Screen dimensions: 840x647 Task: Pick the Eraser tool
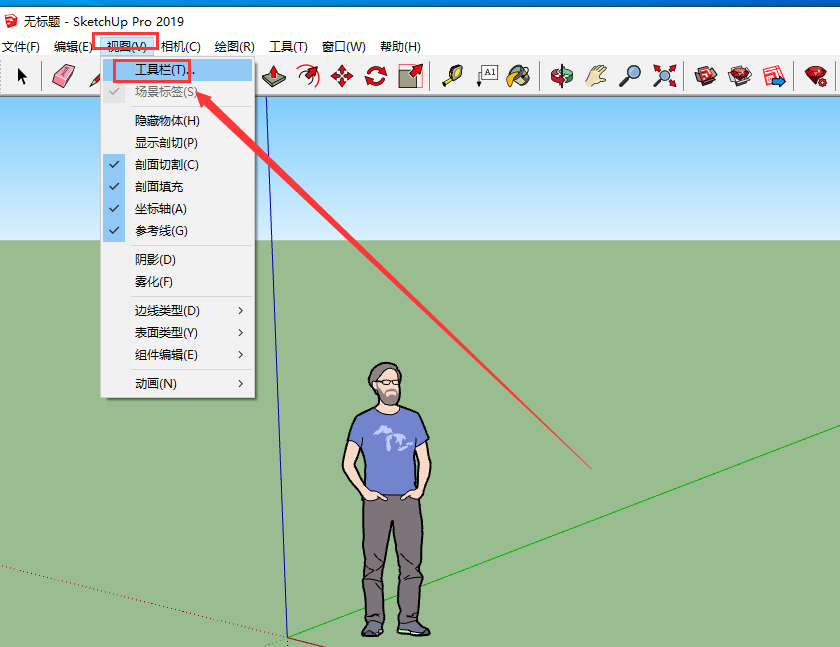(64, 76)
